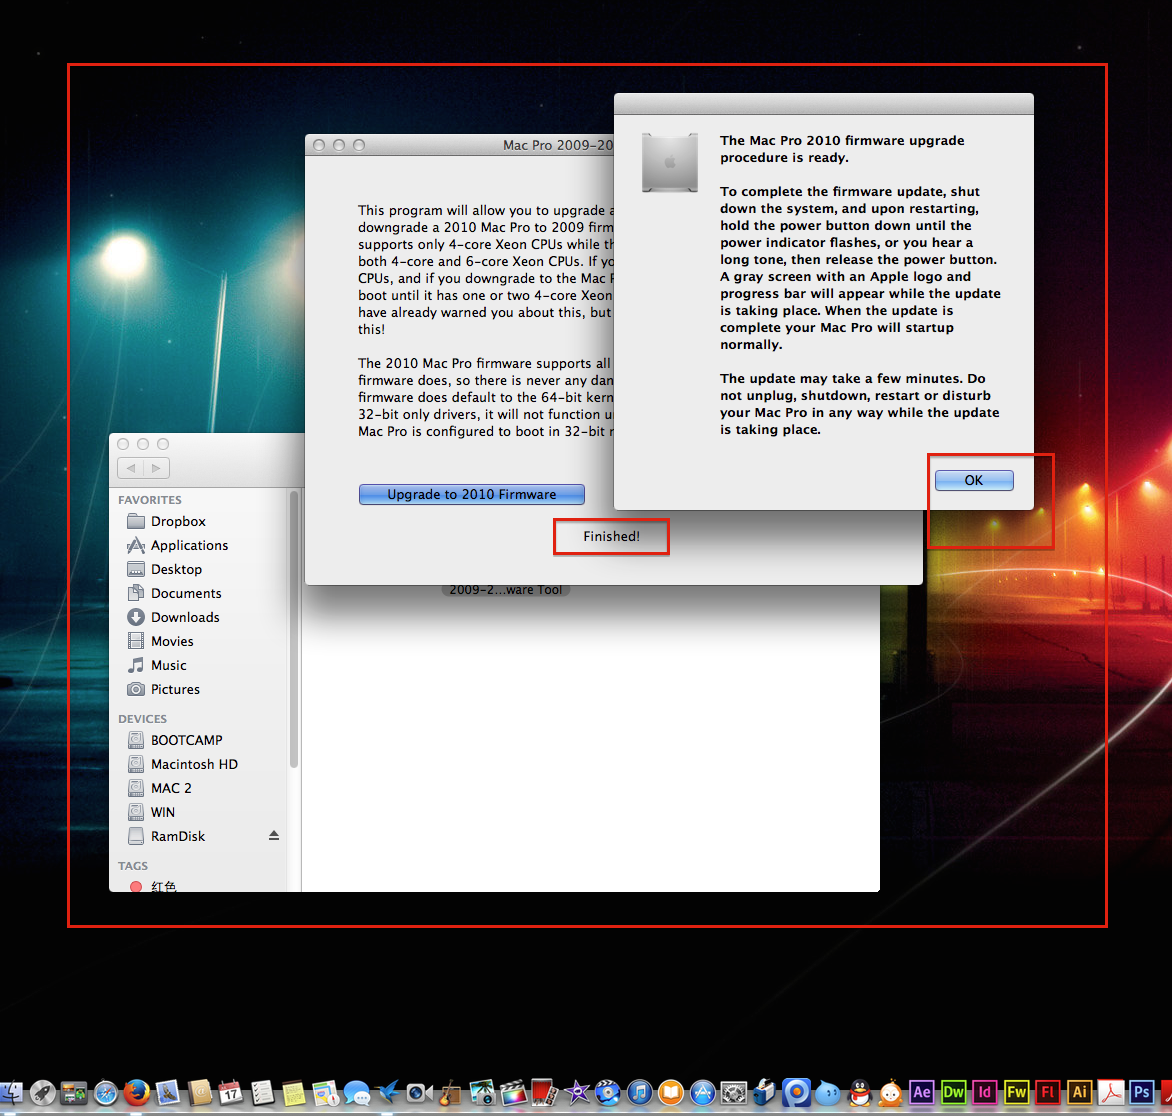The width and height of the screenshot is (1172, 1116).
Task: Select Documents in Finder sidebar
Action: tap(175, 593)
